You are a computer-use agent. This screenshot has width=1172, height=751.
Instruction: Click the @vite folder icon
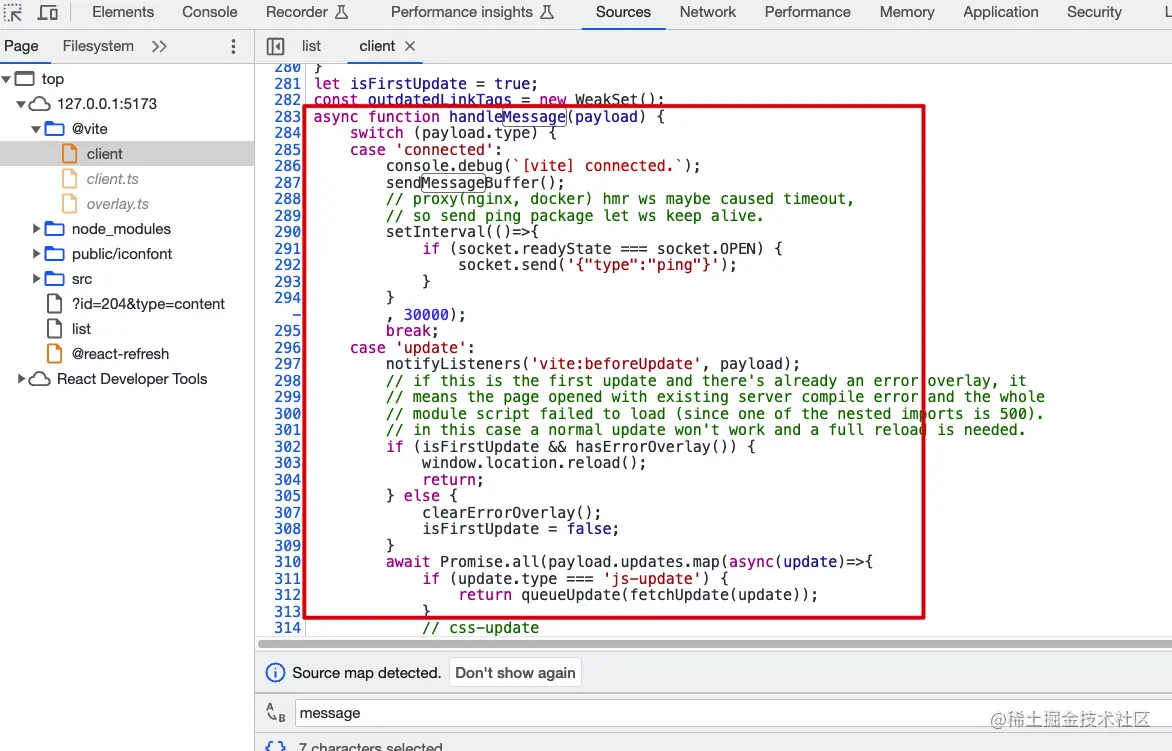click(55, 129)
